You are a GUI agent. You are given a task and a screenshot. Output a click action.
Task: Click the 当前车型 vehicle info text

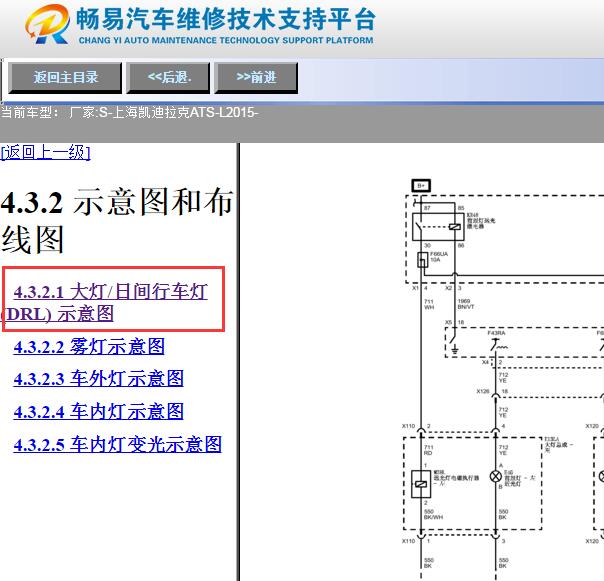[129, 113]
